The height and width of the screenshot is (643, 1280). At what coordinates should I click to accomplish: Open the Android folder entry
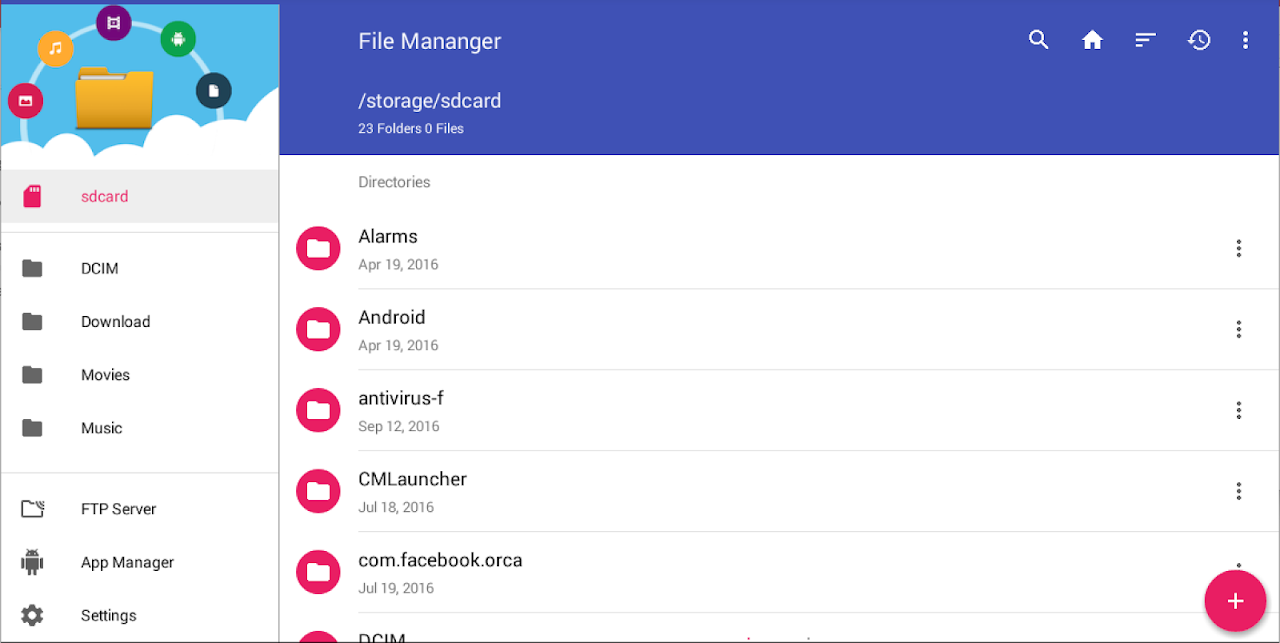[x=391, y=317]
